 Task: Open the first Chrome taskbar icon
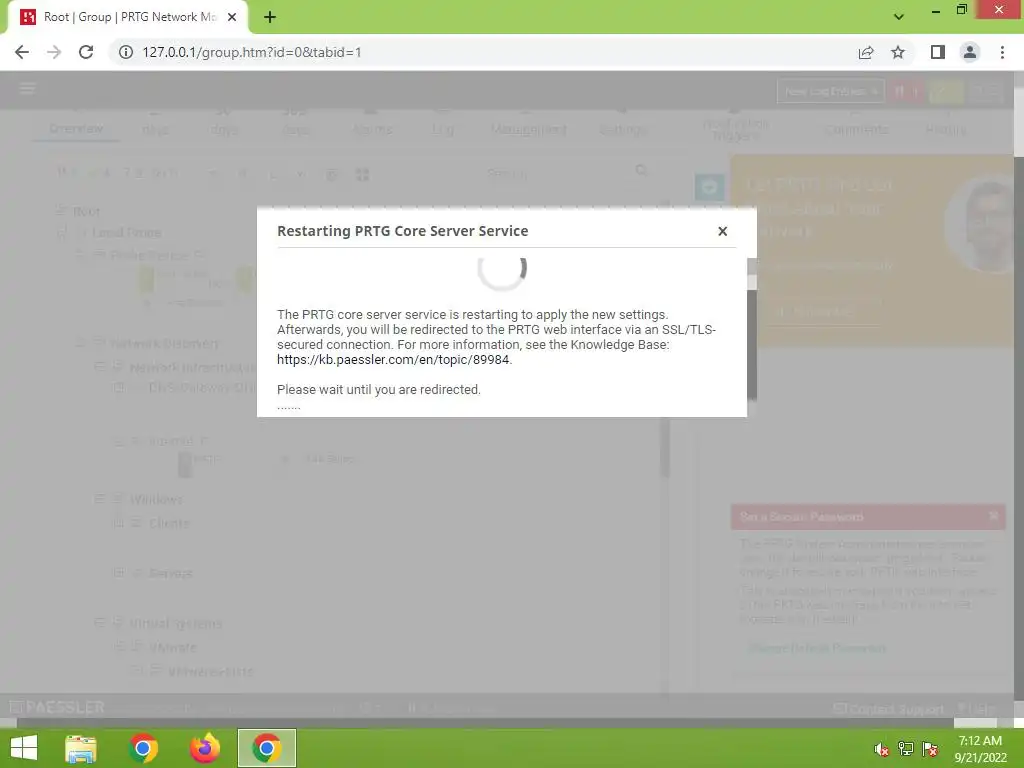[x=143, y=748]
